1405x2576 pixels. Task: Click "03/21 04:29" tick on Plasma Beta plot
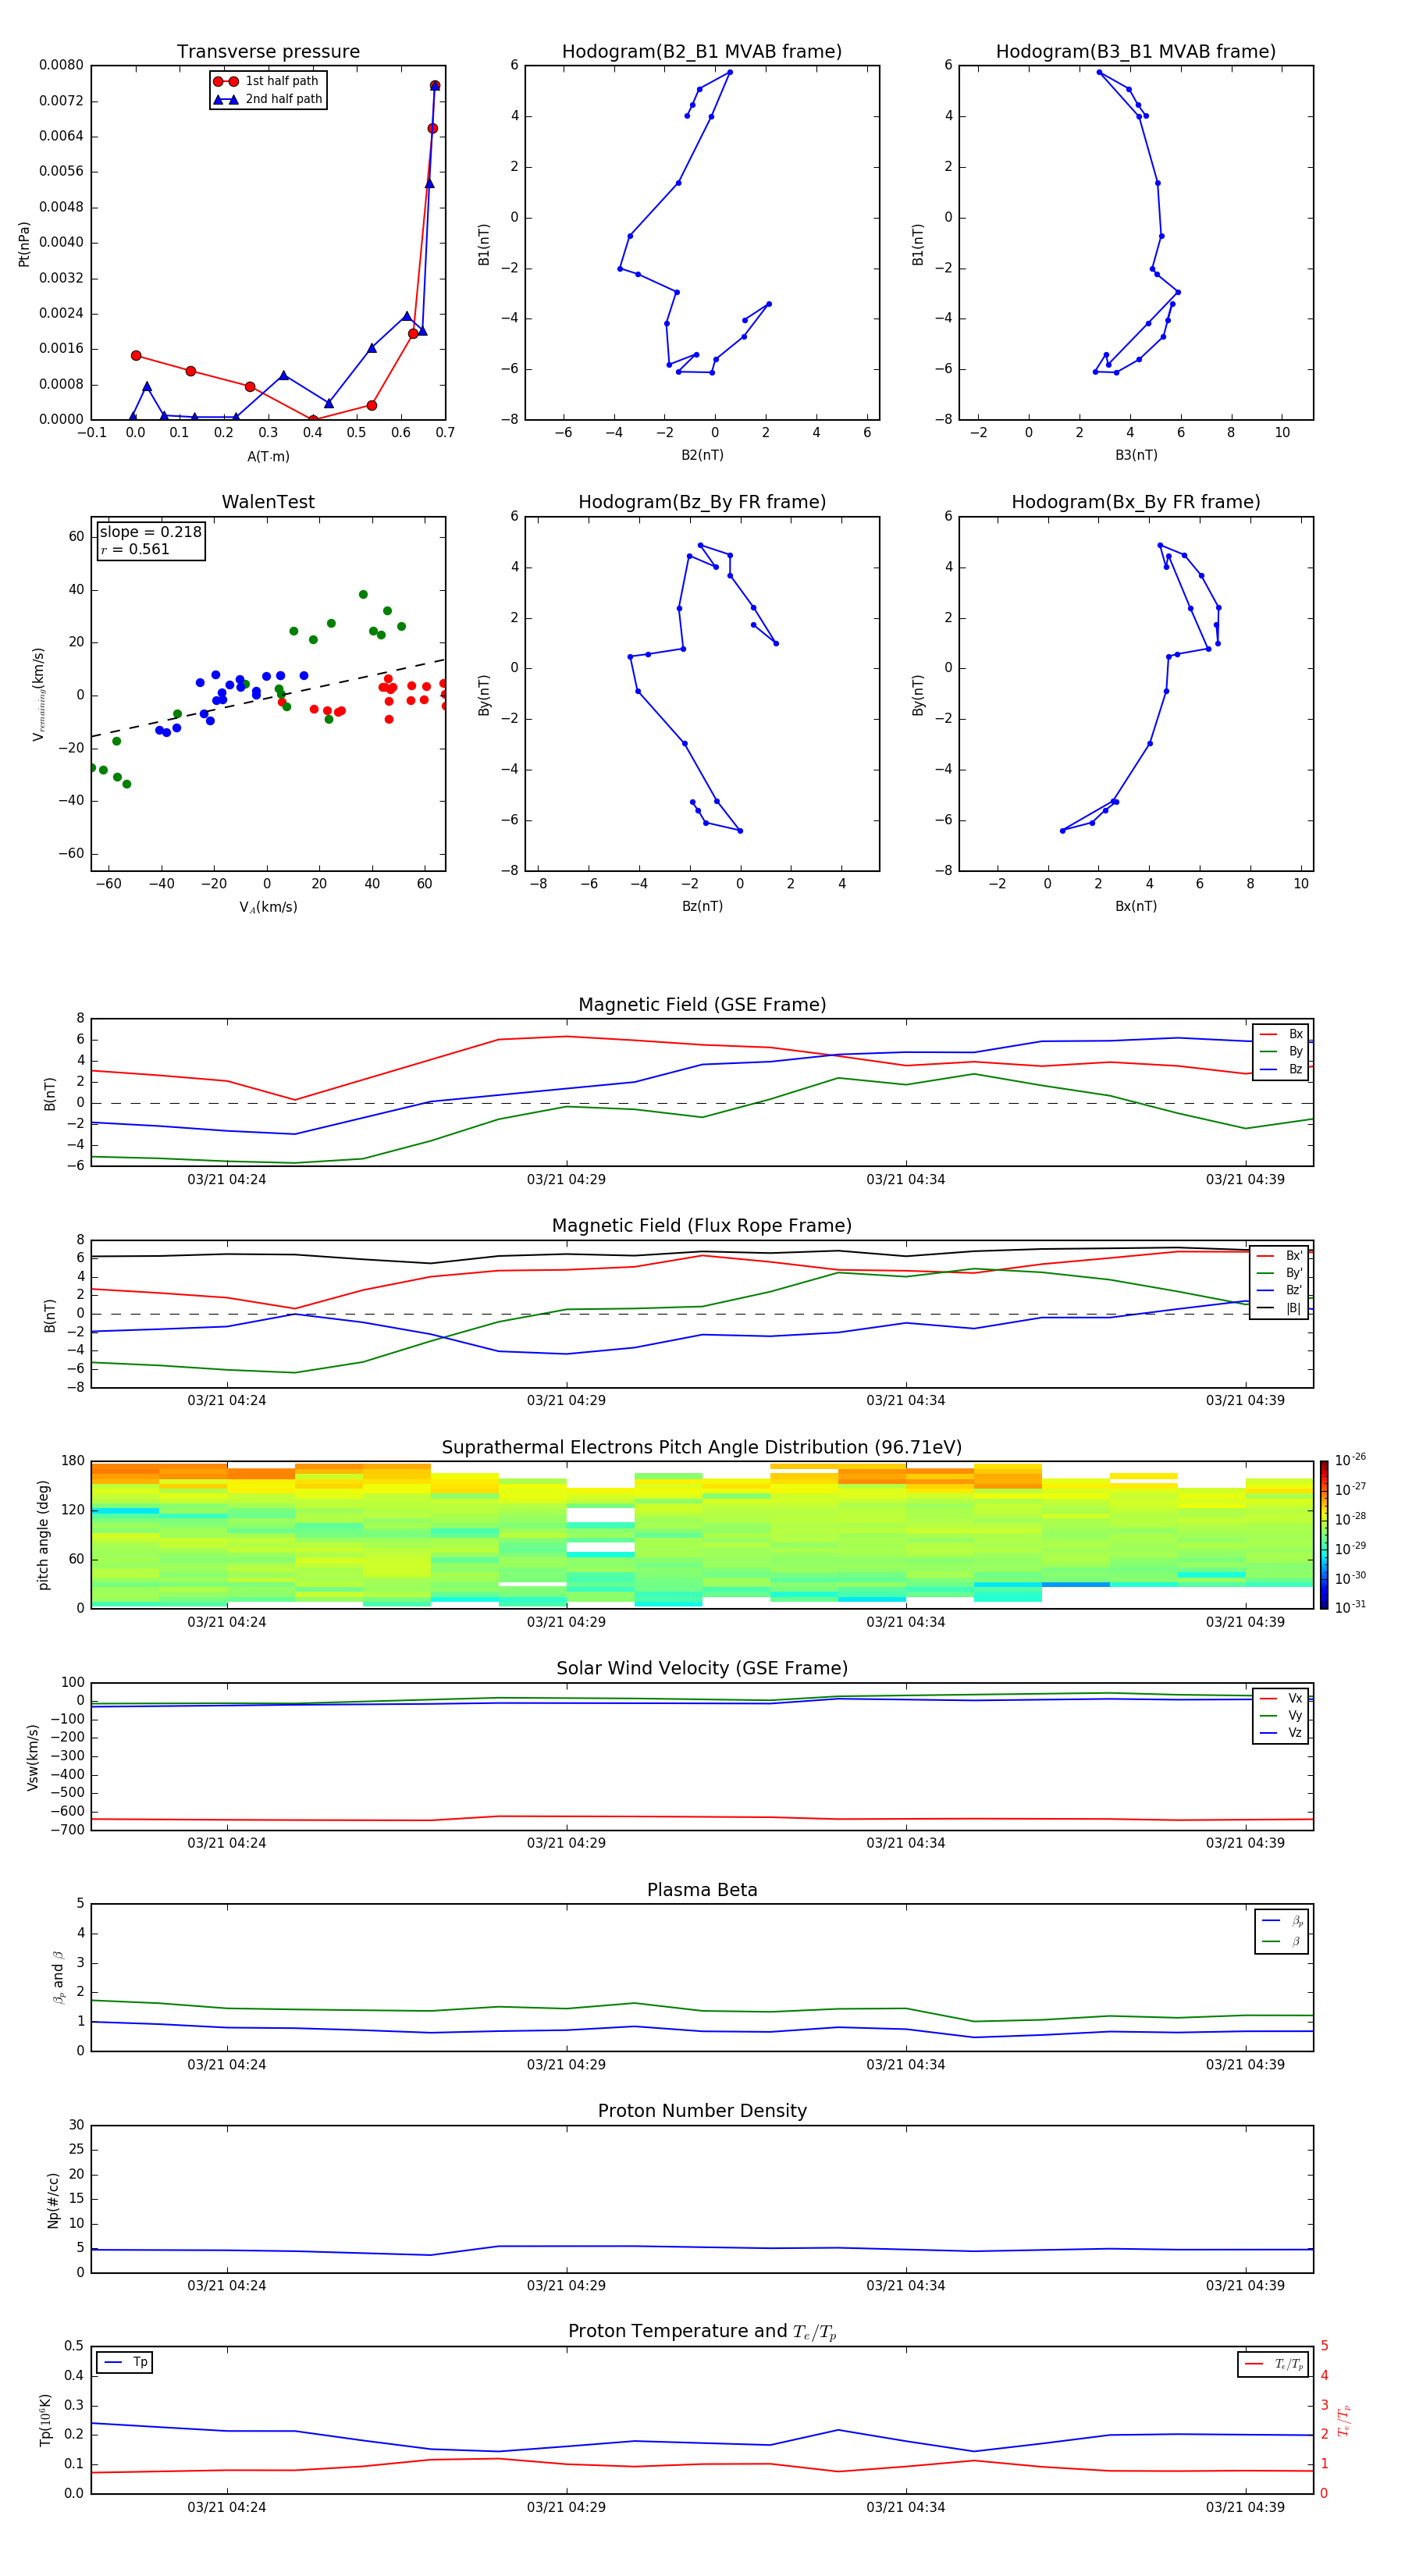click(x=566, y=2065)
